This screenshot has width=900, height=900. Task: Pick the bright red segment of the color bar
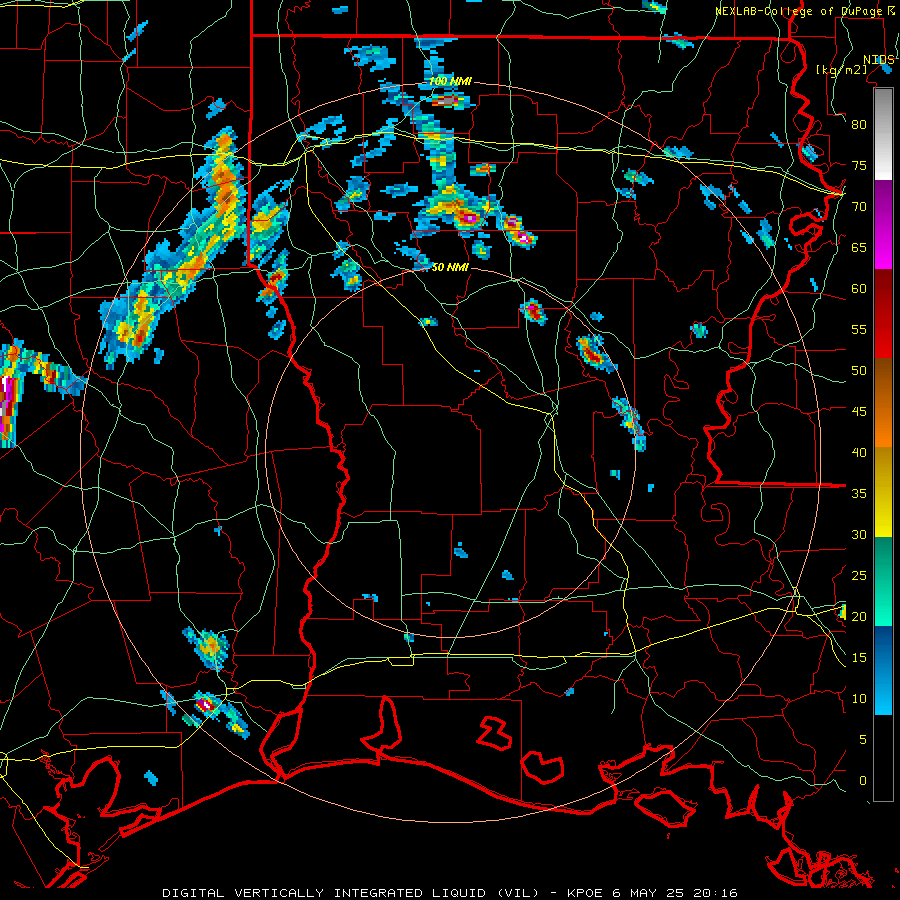pyautogui.click(x=883, y=314)
